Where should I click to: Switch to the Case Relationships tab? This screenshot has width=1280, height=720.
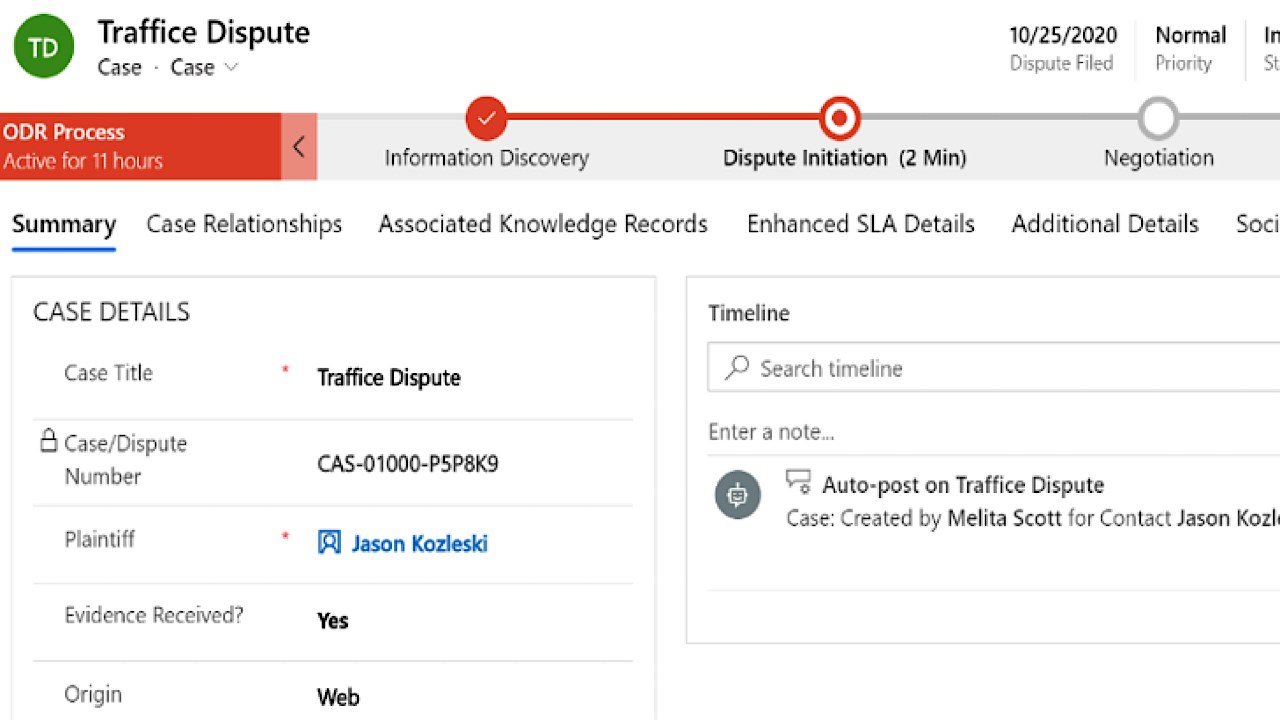coord(244,224)
